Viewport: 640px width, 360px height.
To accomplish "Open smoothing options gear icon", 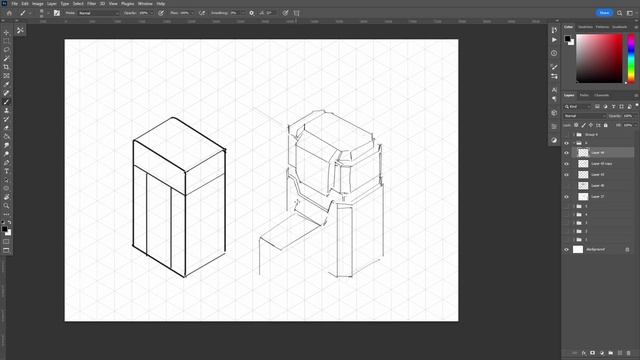I will [252, 13].
